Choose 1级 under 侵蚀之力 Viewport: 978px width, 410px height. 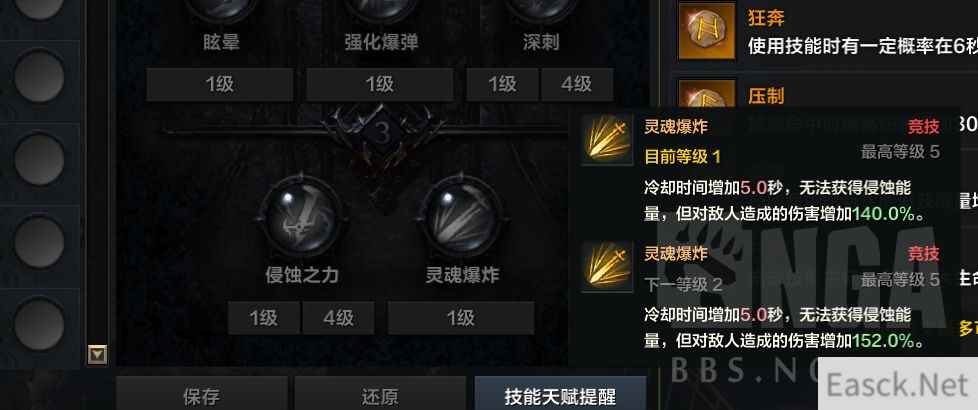click(x=264, y=318)
